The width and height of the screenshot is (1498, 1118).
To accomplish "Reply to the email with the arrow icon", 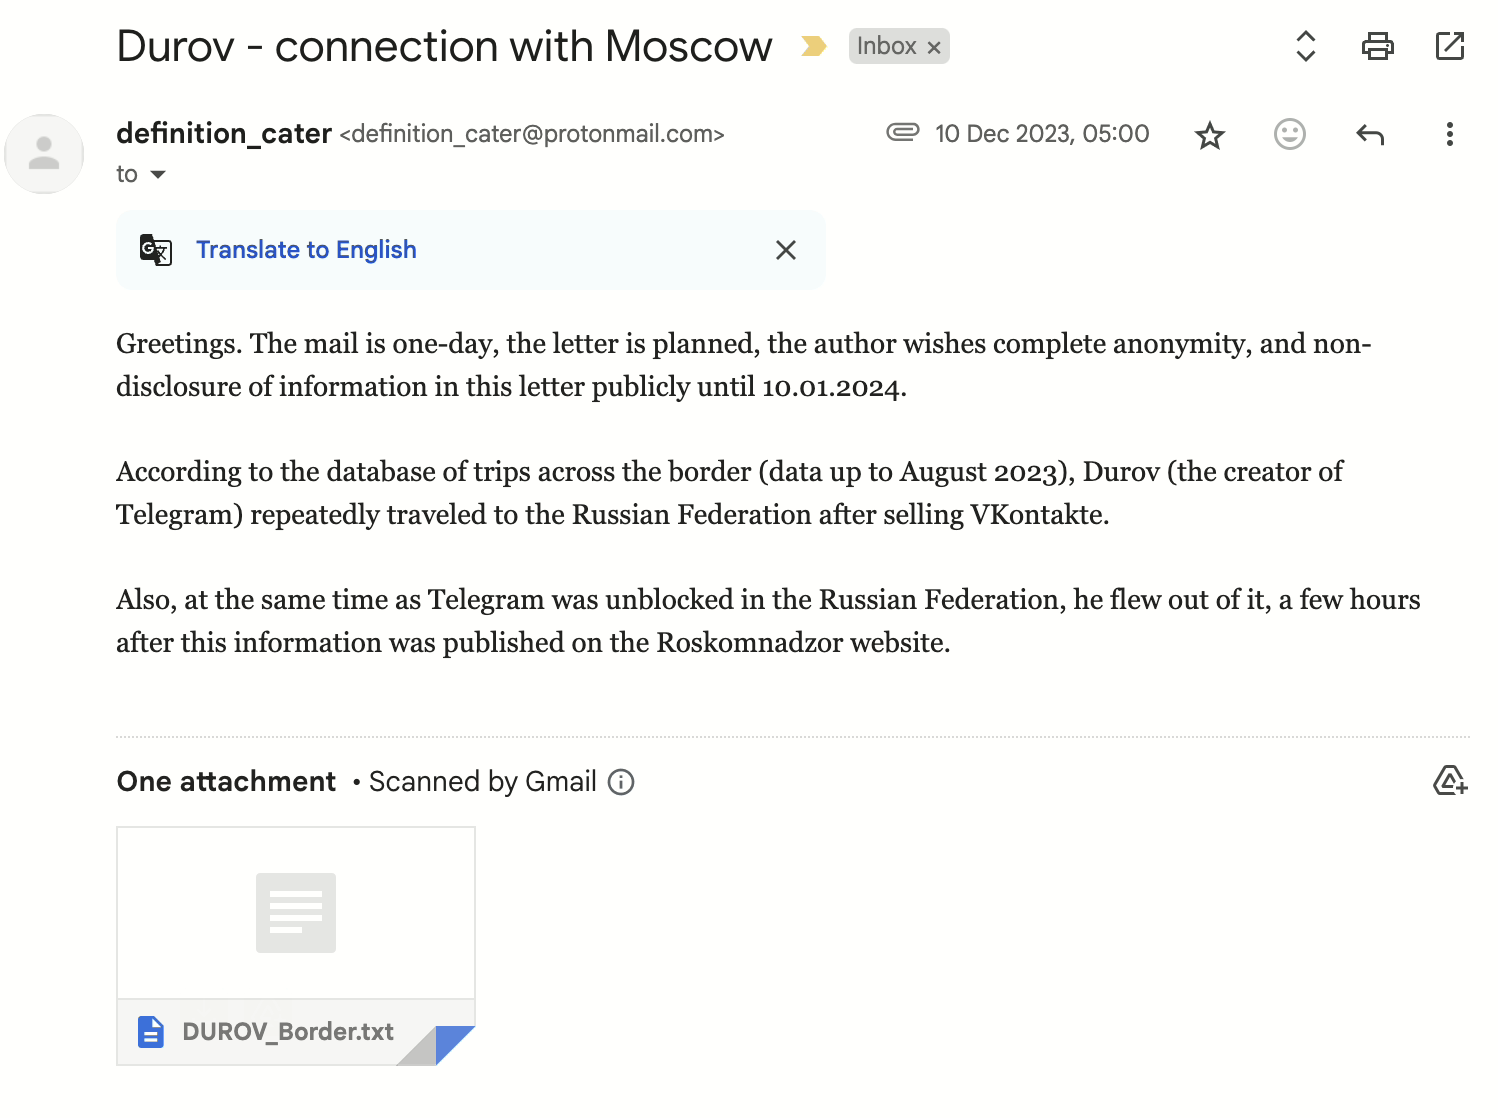I will (x=1370, y=134).
